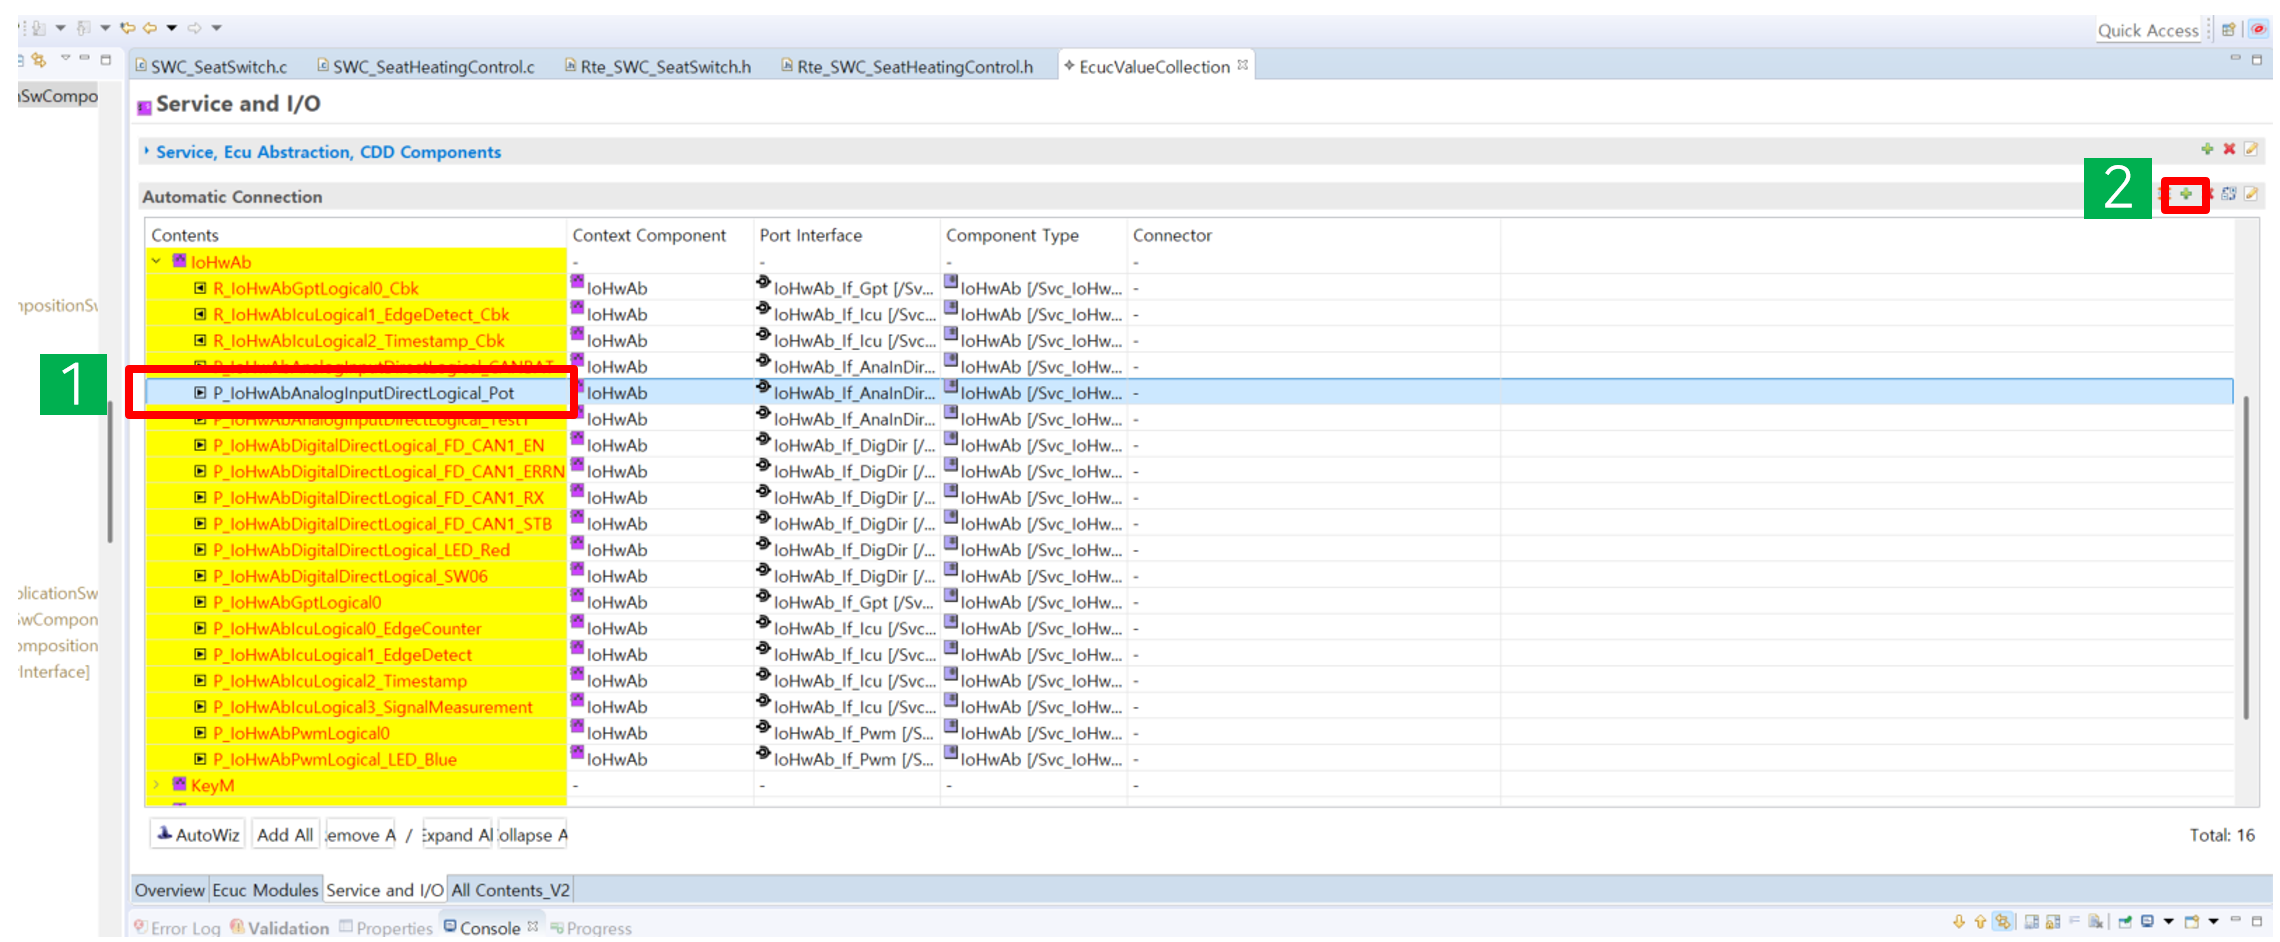The height and width of the screenshot is (942, 2280).
Task: Click green plus icon in Automatic Connection header
Action: 2185,194
